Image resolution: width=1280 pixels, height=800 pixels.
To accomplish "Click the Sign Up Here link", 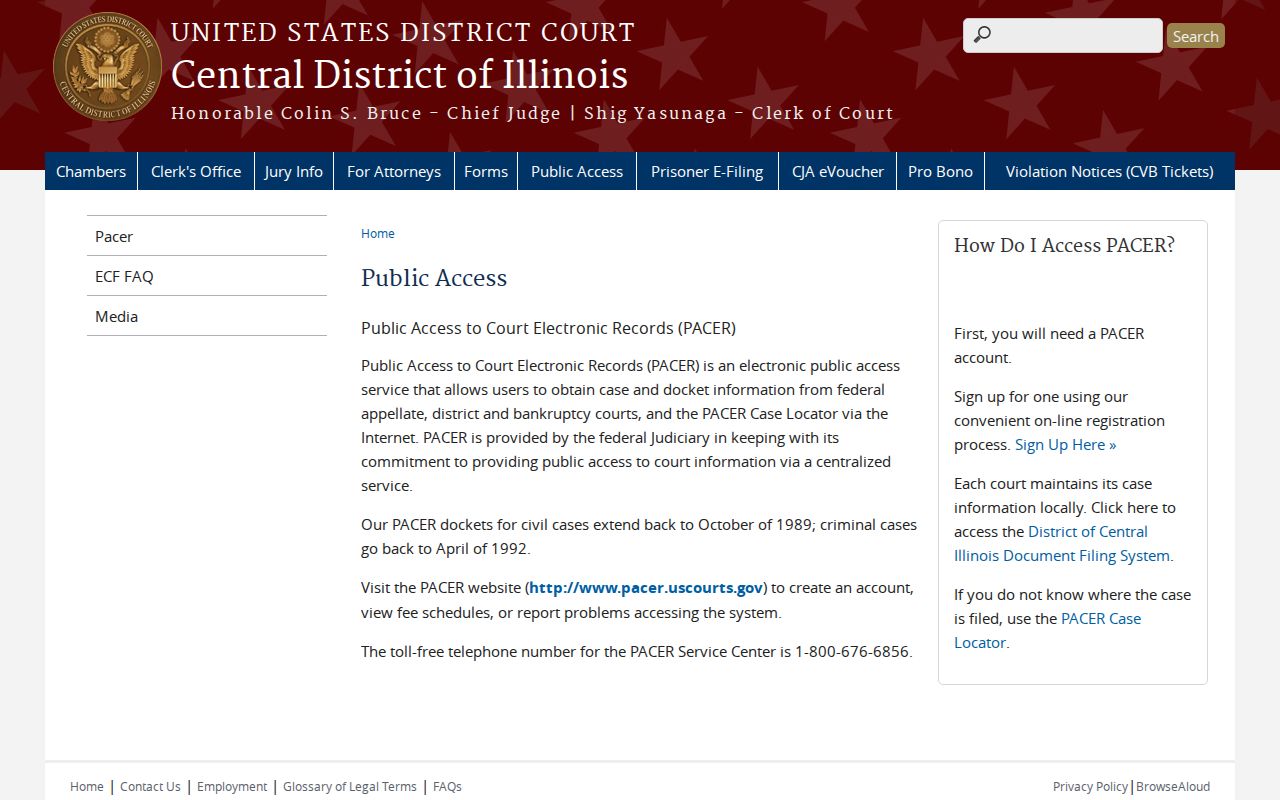I will [x=1066, y=445].
